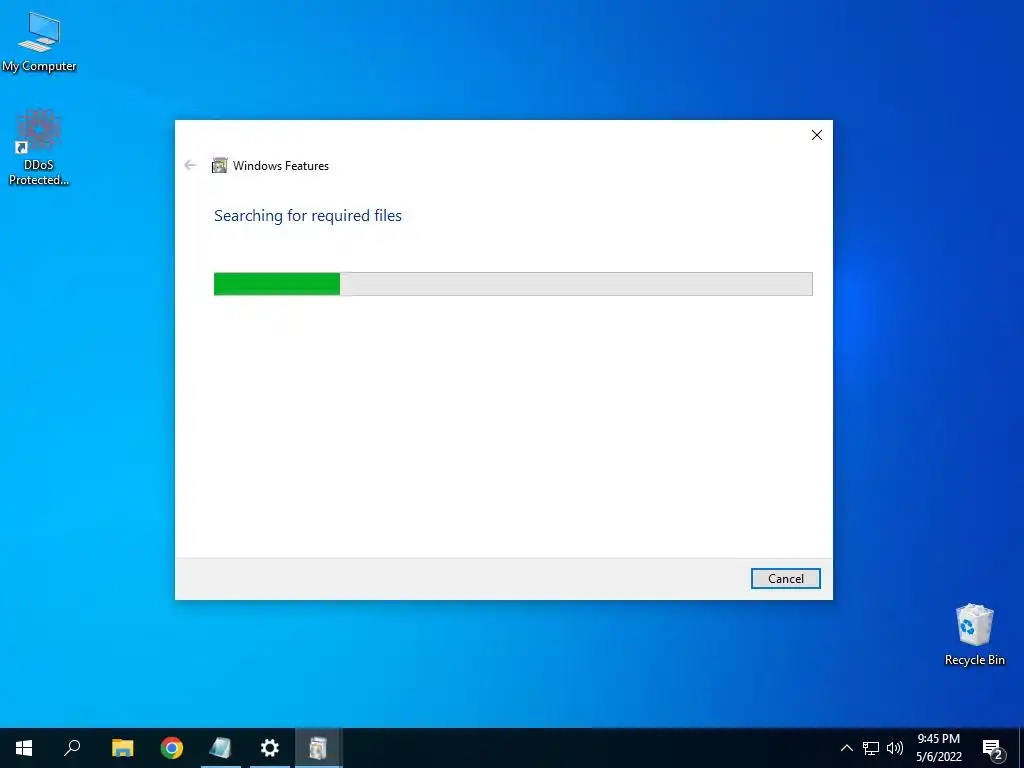The image size is (1024, 768).
Task: Show hidden system tray icons
Action: [x=846, y=748]
